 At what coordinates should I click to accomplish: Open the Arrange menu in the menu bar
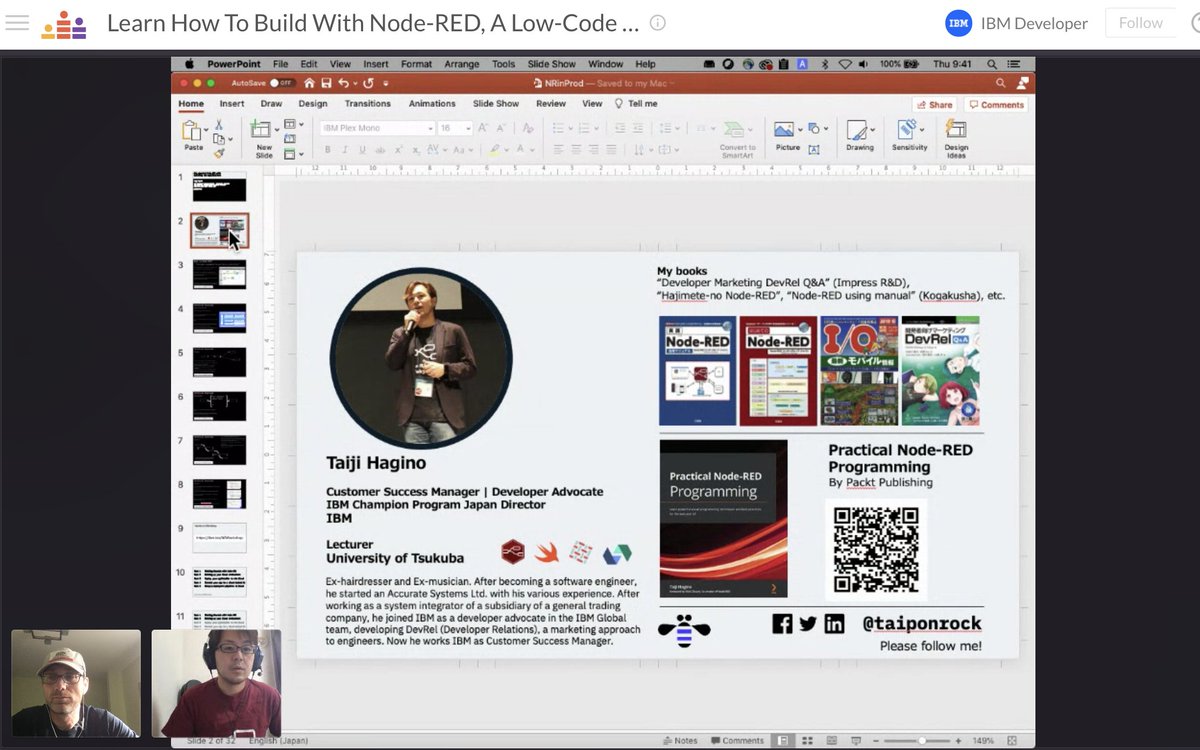[x=461, y=63]
